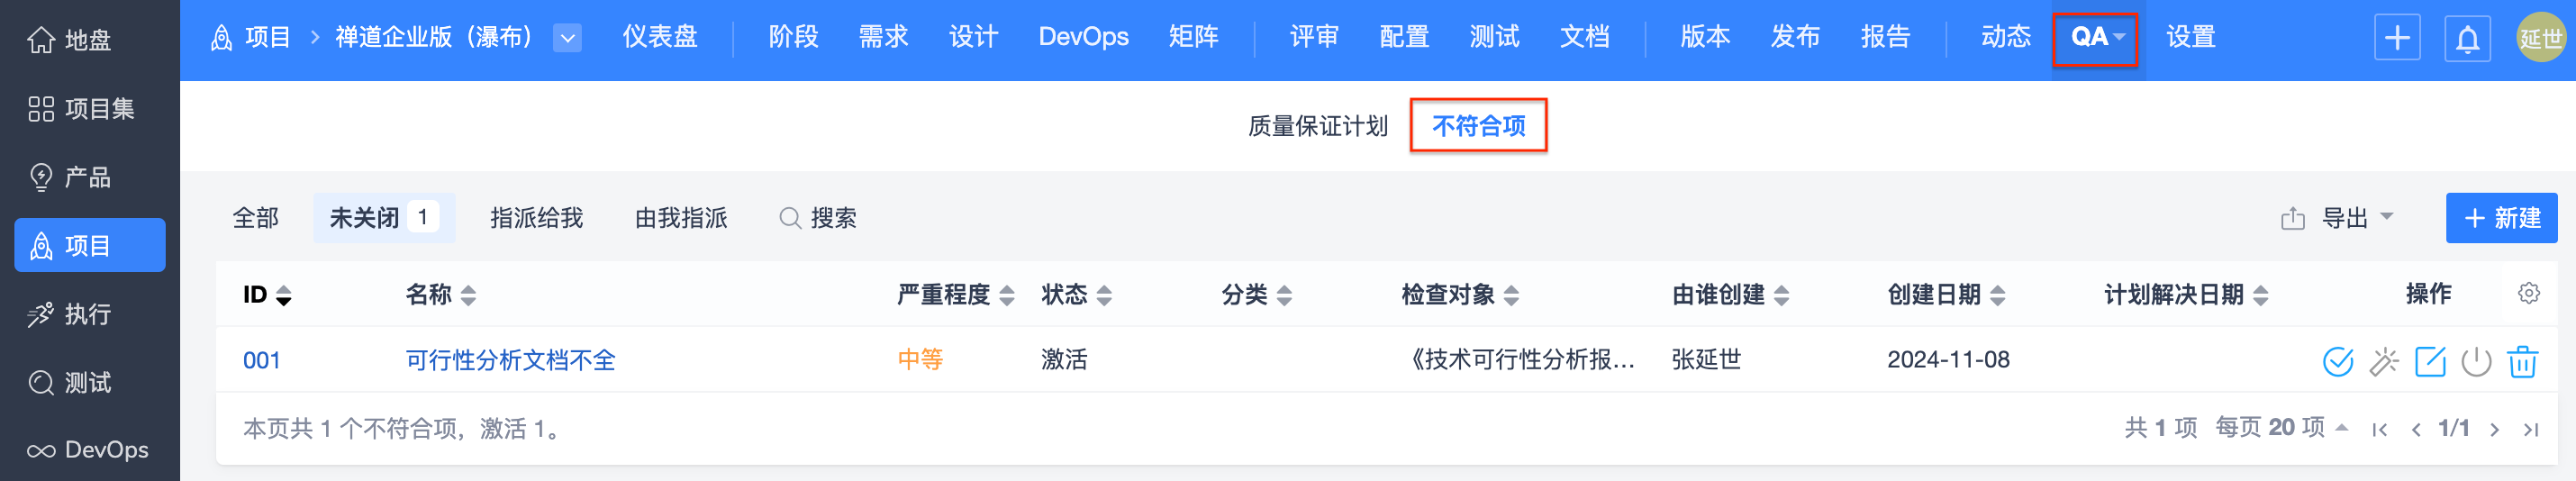2576x481 pixels.
Task: Go to next page
Action: tap(2494, 430)
